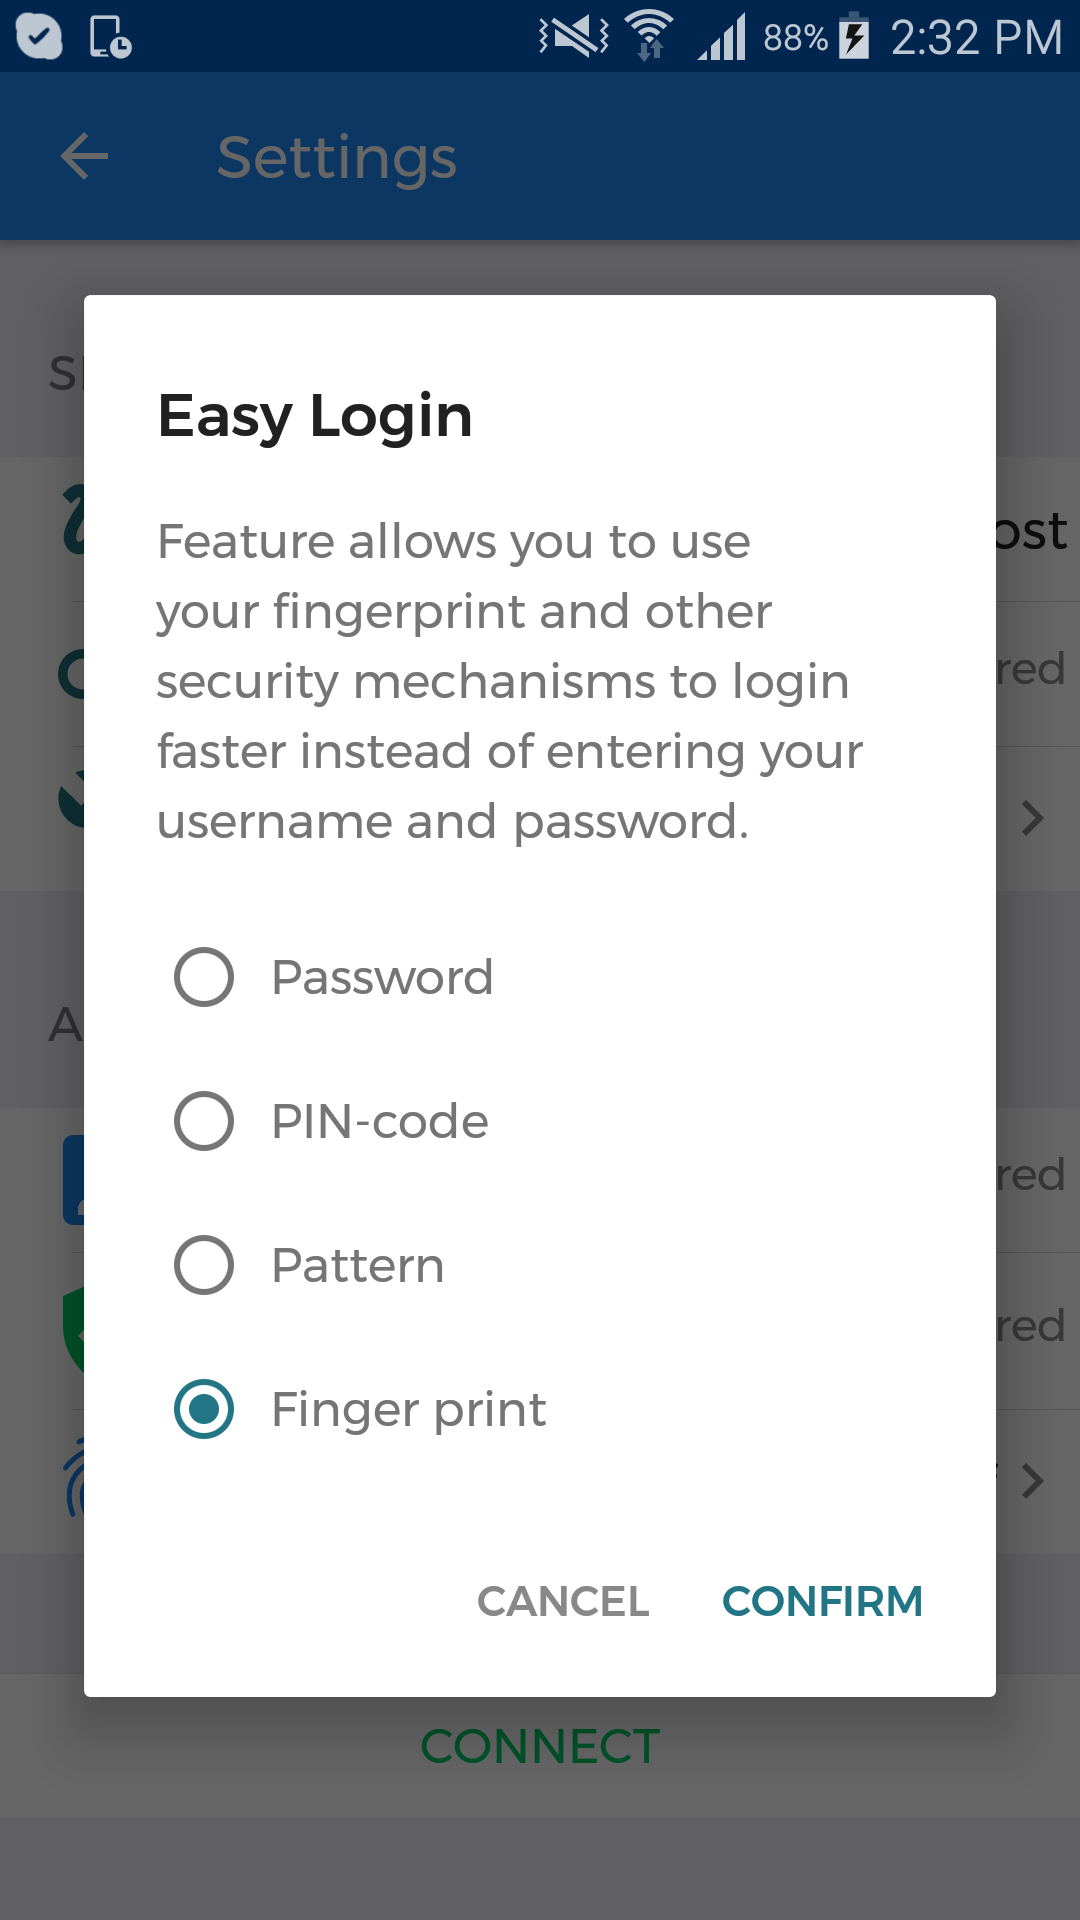Open the device clock notification icon
The height and width of the screenshot is (1920, 1080).
[110, 37]
